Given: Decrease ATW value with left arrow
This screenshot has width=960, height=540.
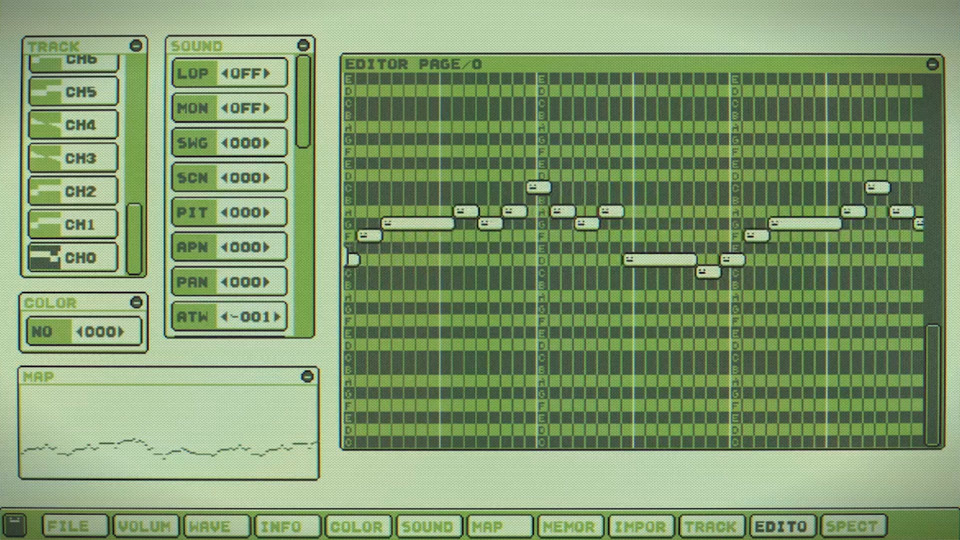Looking at the screenshot, I should [225, 317].
